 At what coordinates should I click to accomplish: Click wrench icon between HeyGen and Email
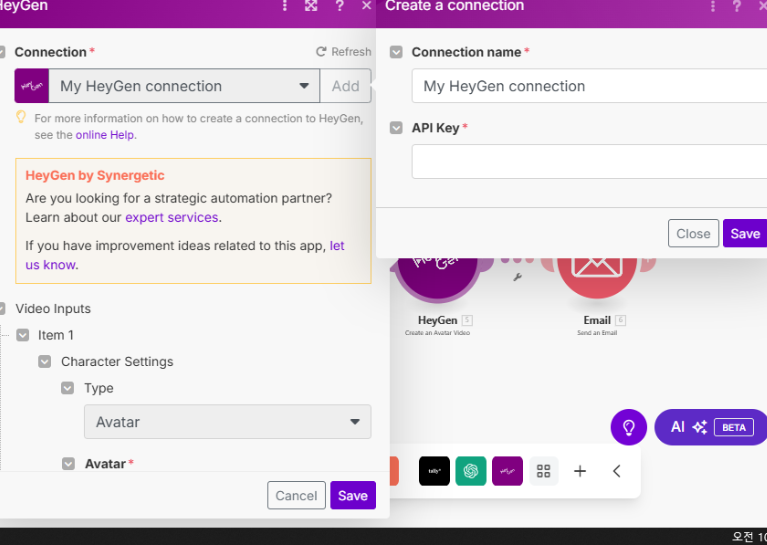pyautogui.click(x=518, y=277)
